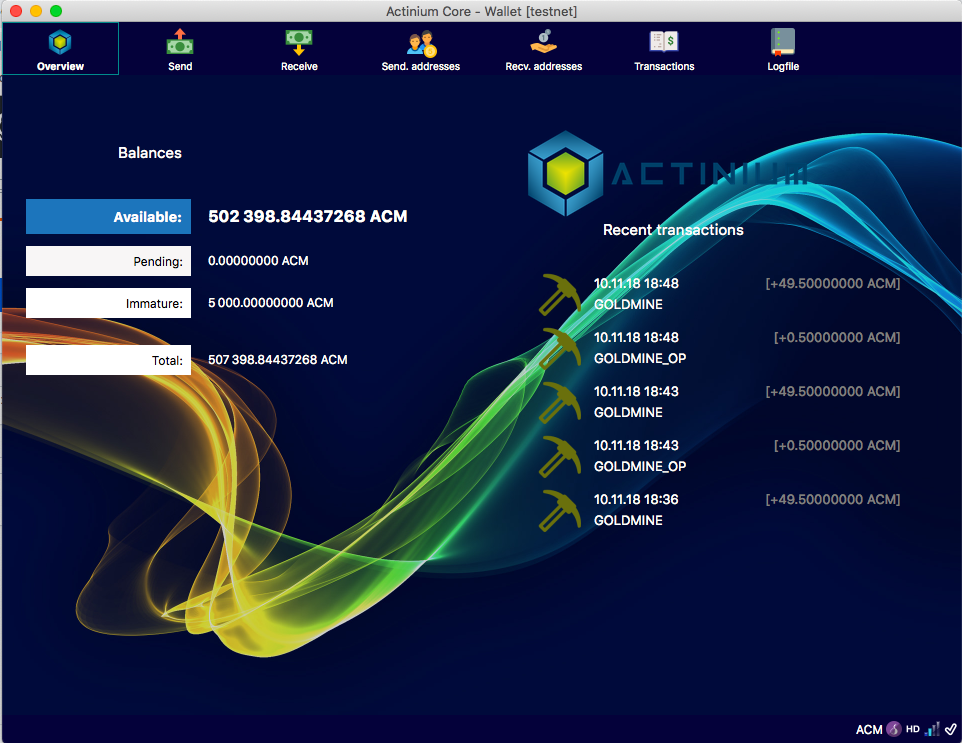Click the 5 000.00000000 ACM immature amount
The image size is (962, 743).
pos(271,302)
